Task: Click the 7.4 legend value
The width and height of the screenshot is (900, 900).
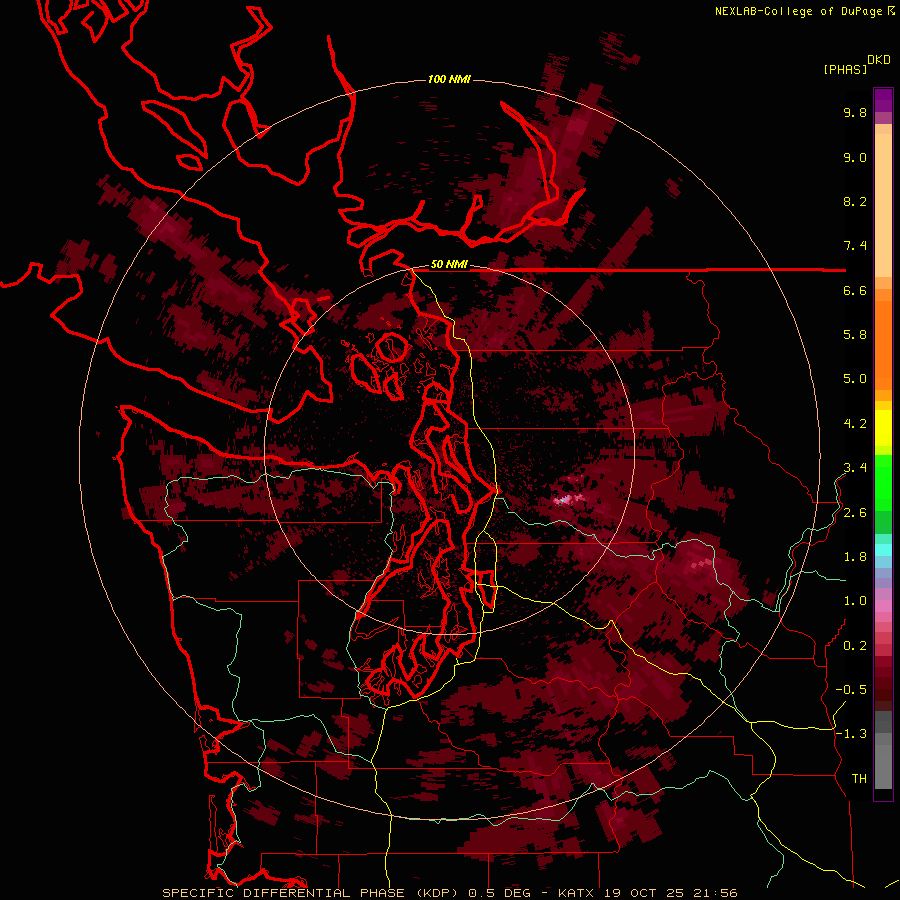Action: (x=855, y=246)
